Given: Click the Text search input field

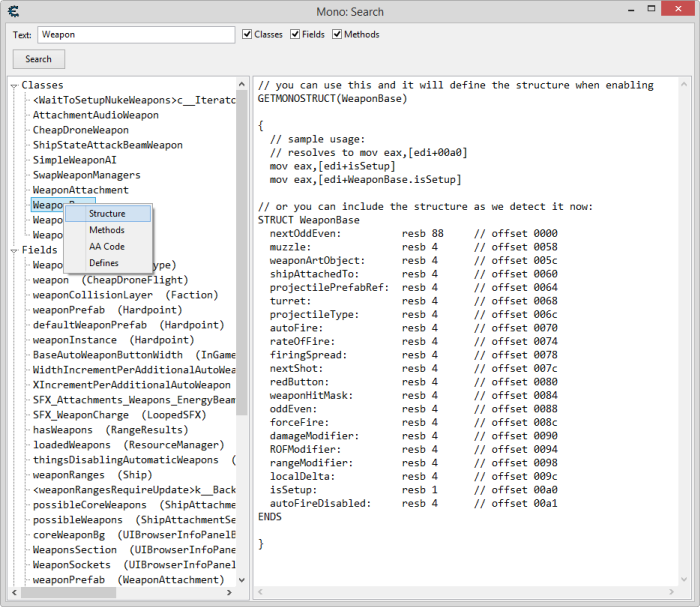Looking at the screenshot, I should [x=135, y=34].
